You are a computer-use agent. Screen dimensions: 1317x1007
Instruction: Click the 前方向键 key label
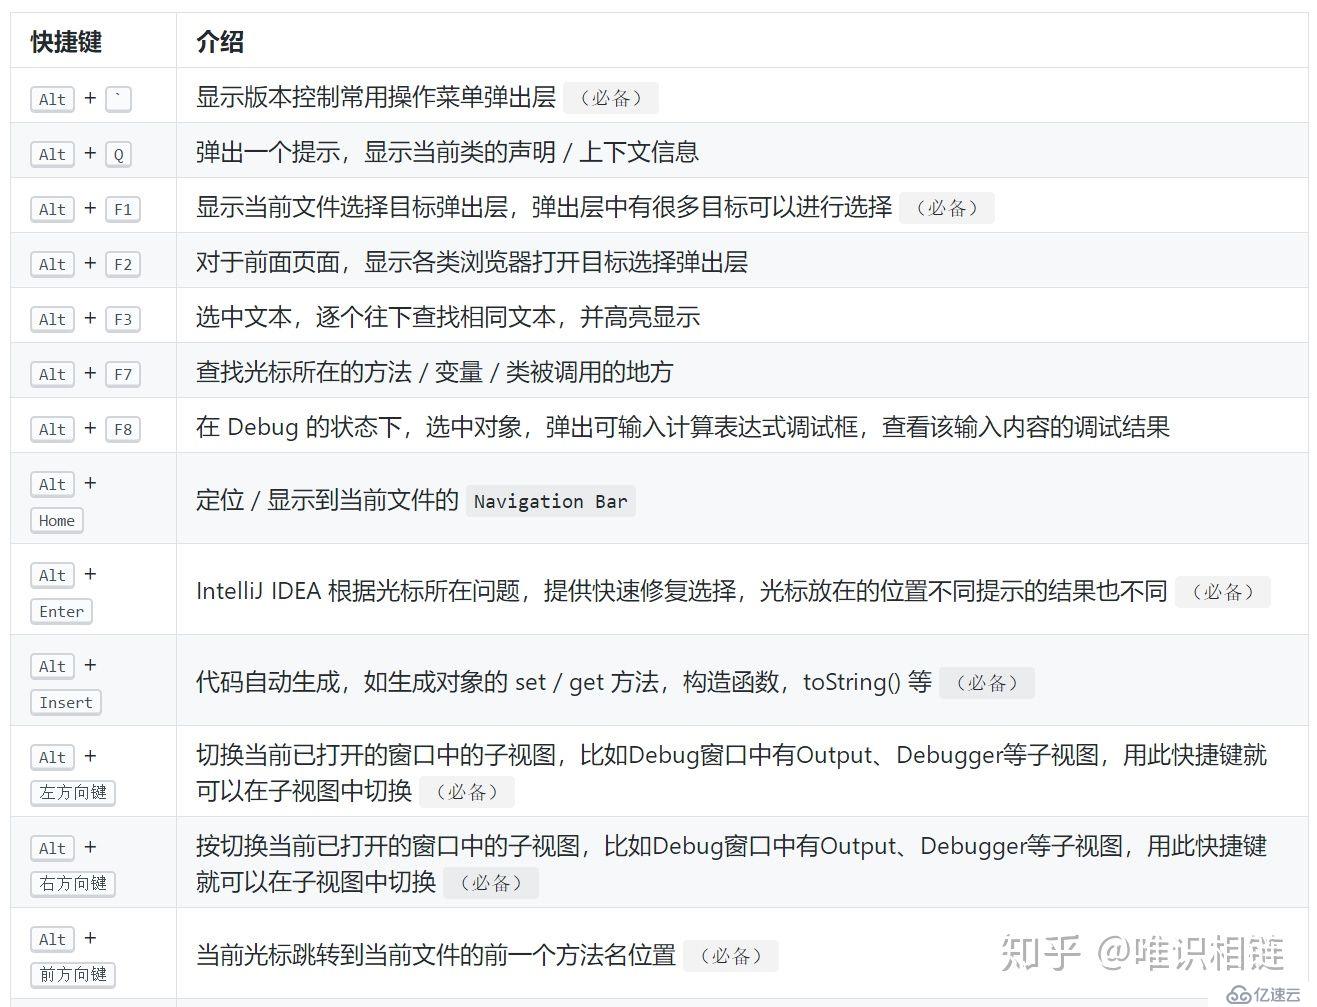tap(73, 974)
